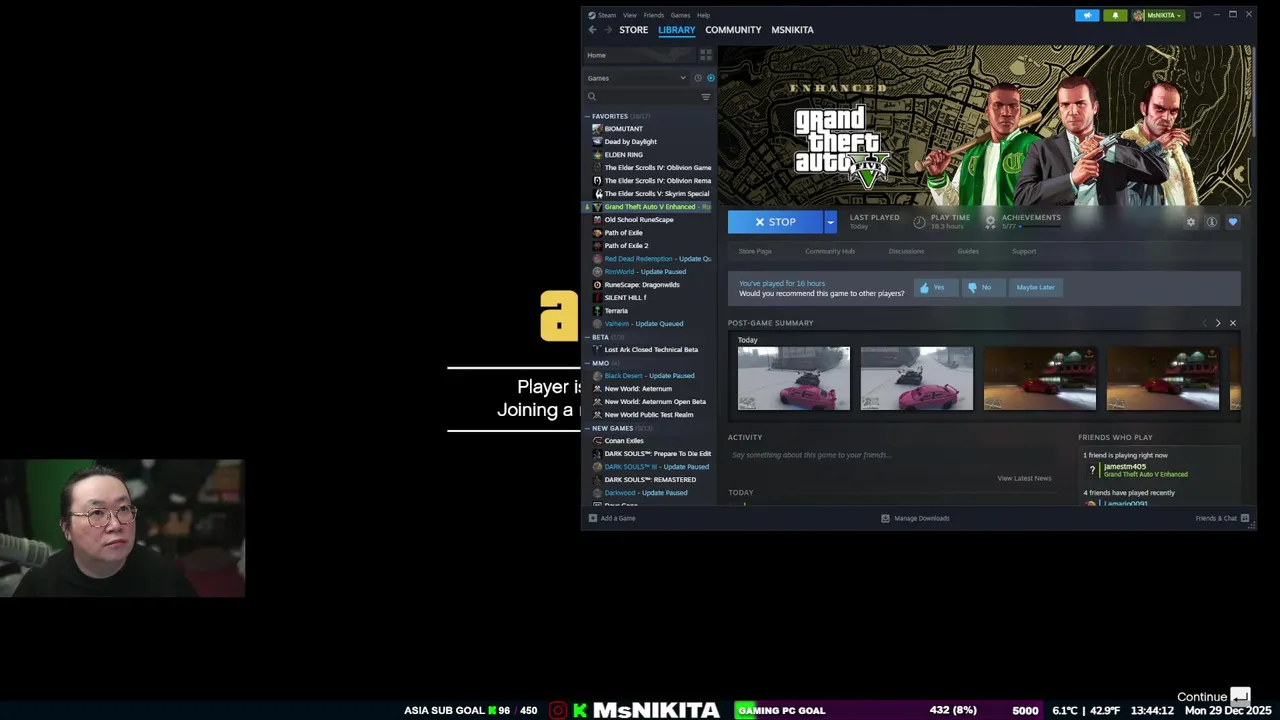Click the Add a Game plus icon
This screenshot has width=1280, height=720.
point(593,518)
